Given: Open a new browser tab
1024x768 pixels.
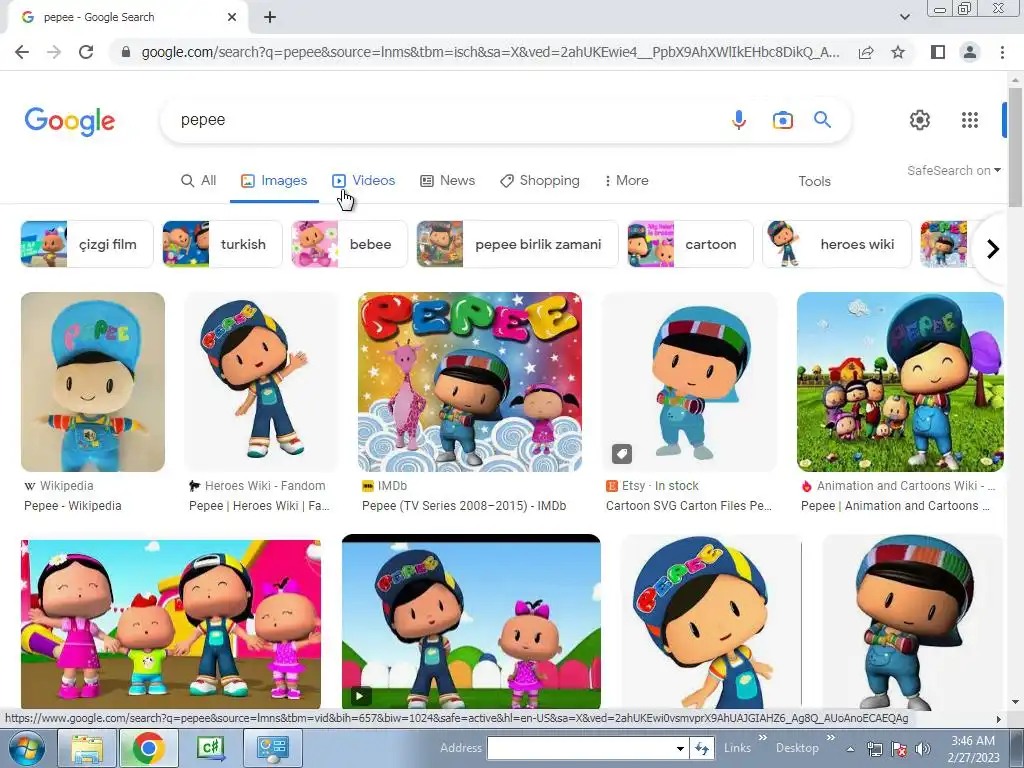Looking at the screenshot, I should click(270, 18).
